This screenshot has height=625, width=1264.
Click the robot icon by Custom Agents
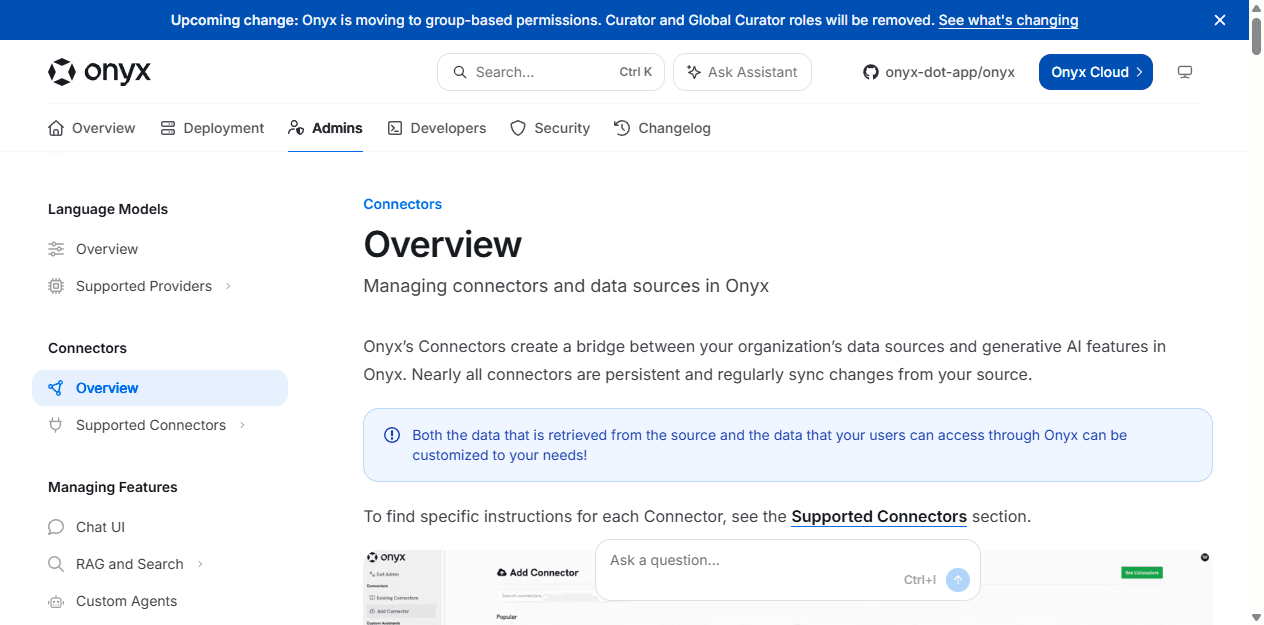pos(56,601)
